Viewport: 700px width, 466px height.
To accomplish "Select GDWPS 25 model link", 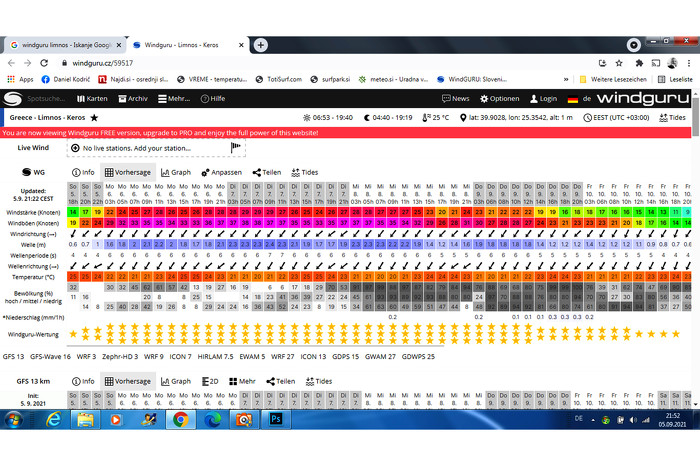I will click(x=418, y=357).
